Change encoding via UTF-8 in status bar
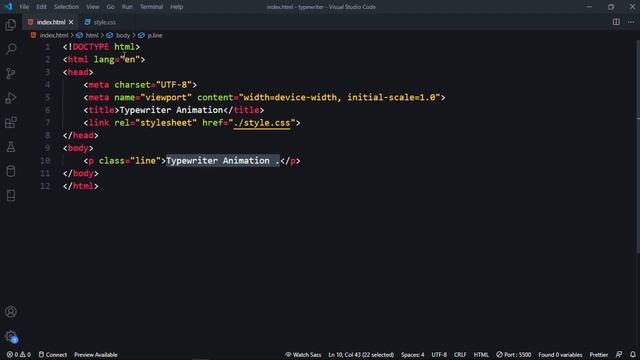640x360 pixels. [x=439, y=355]
